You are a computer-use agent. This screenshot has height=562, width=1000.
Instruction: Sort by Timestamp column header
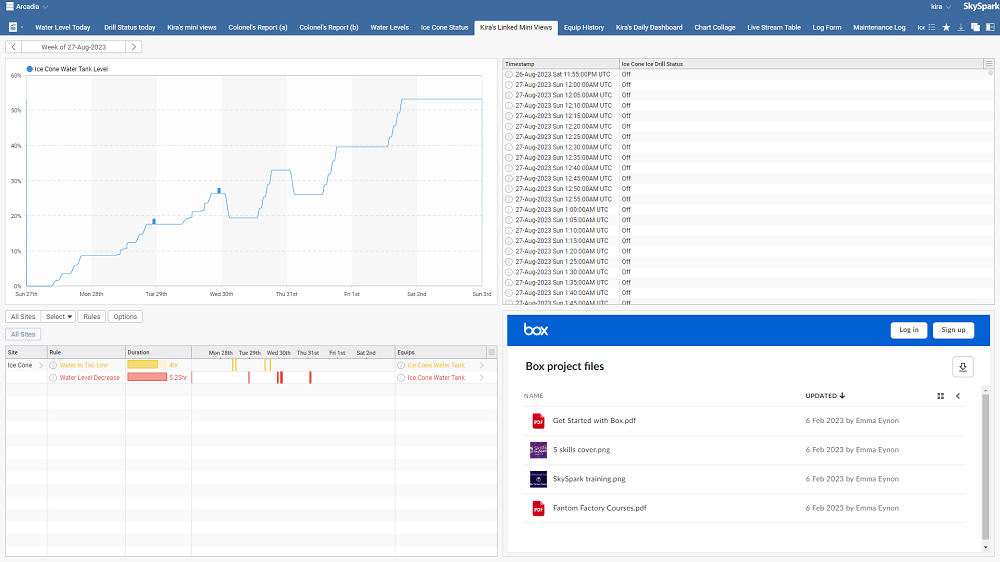click(561, 64)
